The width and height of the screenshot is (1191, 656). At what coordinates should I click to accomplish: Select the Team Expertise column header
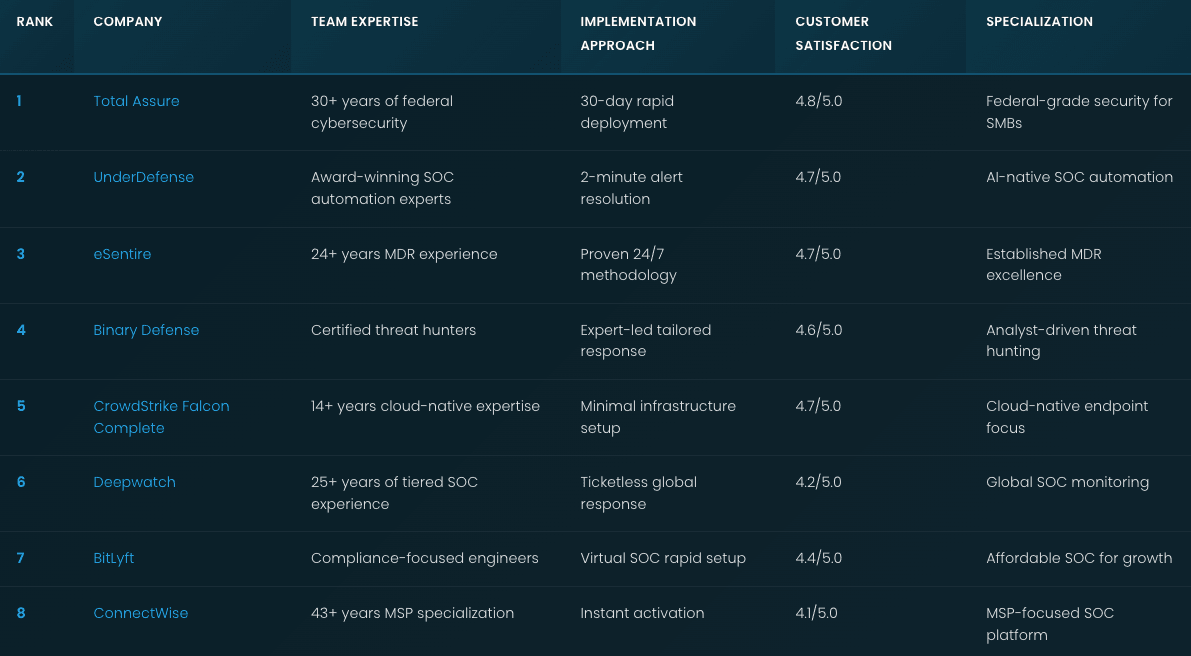click(x=364, y=21)
